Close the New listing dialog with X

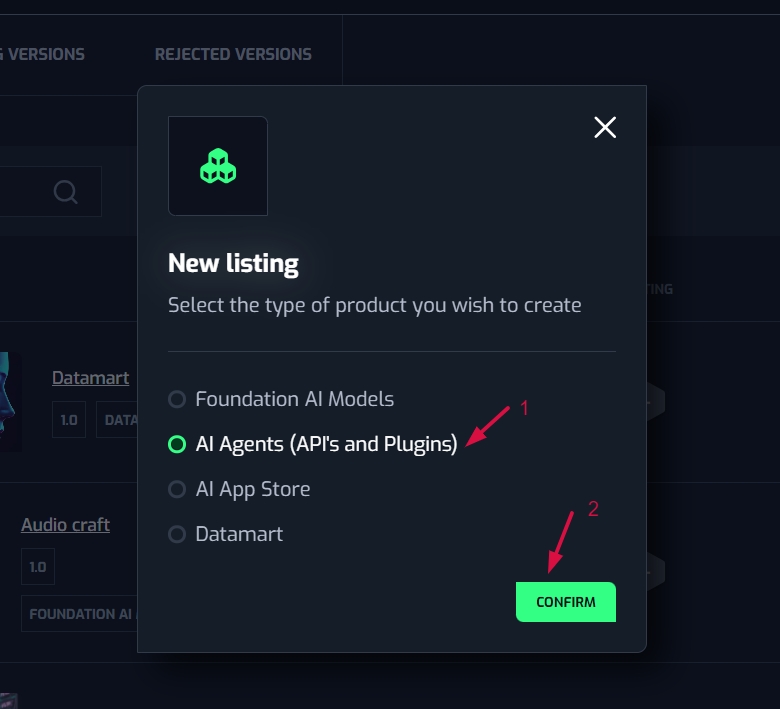(x=605, y=127)
